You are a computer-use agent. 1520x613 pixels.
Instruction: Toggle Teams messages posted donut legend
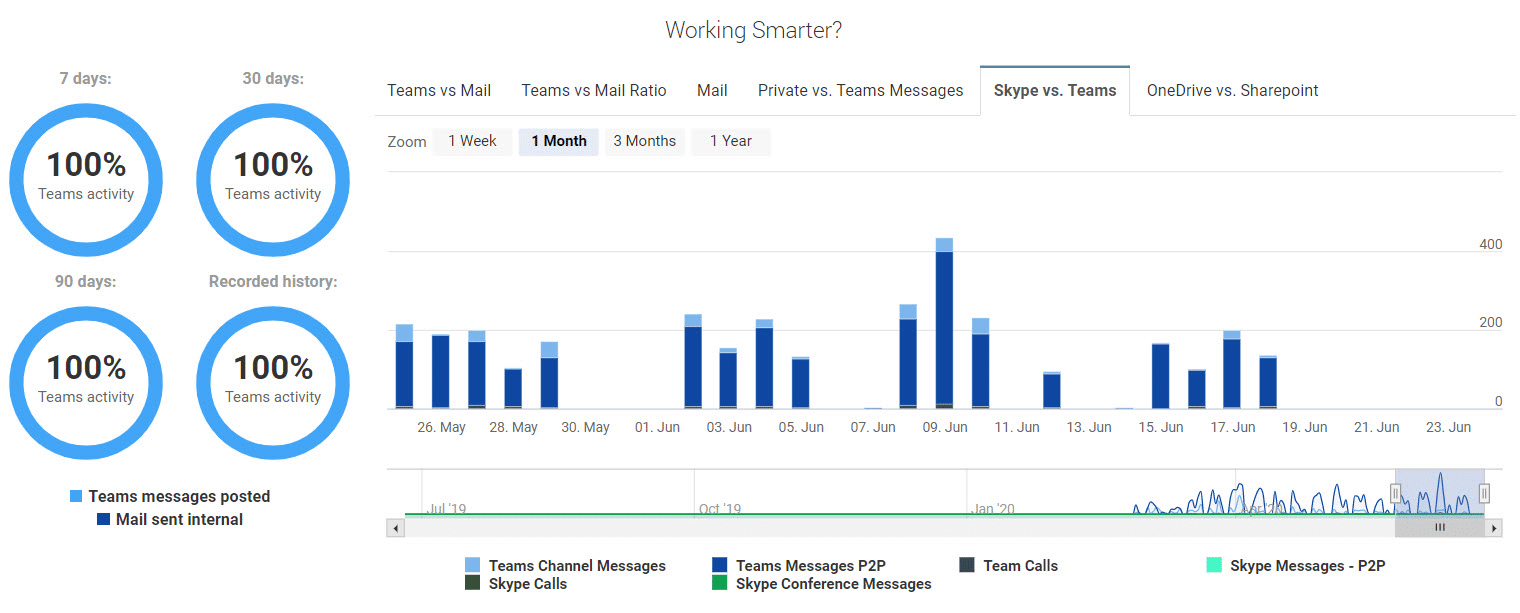coord(178,497)
